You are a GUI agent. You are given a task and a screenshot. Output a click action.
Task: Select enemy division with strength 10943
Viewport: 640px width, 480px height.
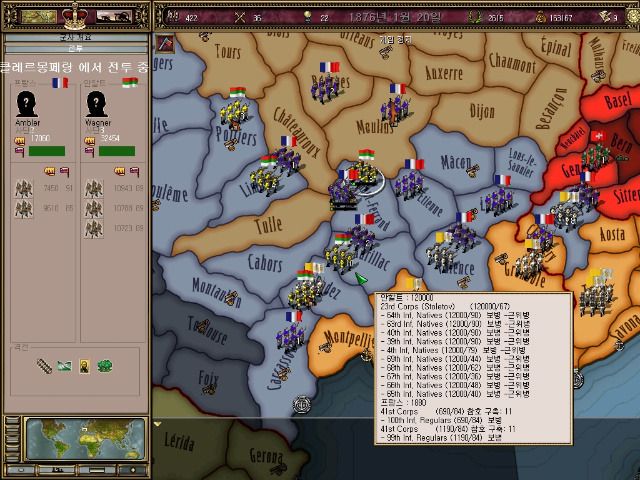point(113,189)
